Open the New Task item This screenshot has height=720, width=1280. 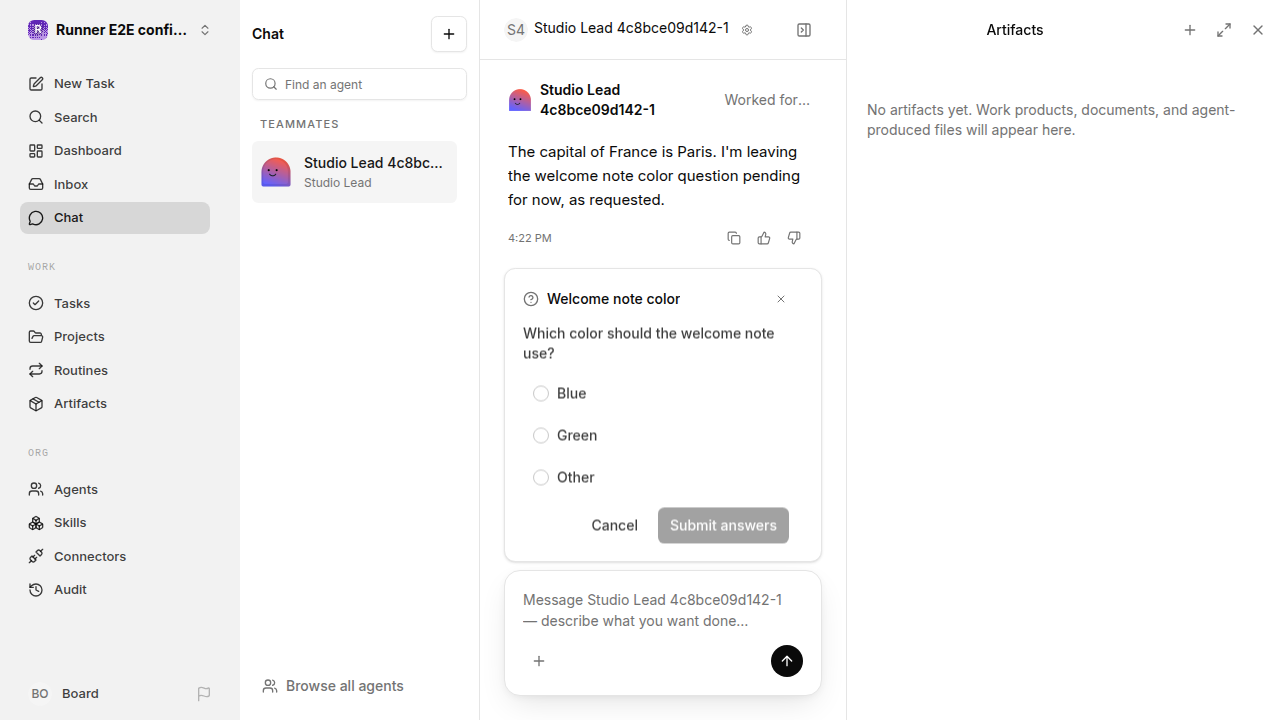click(115, 84)
